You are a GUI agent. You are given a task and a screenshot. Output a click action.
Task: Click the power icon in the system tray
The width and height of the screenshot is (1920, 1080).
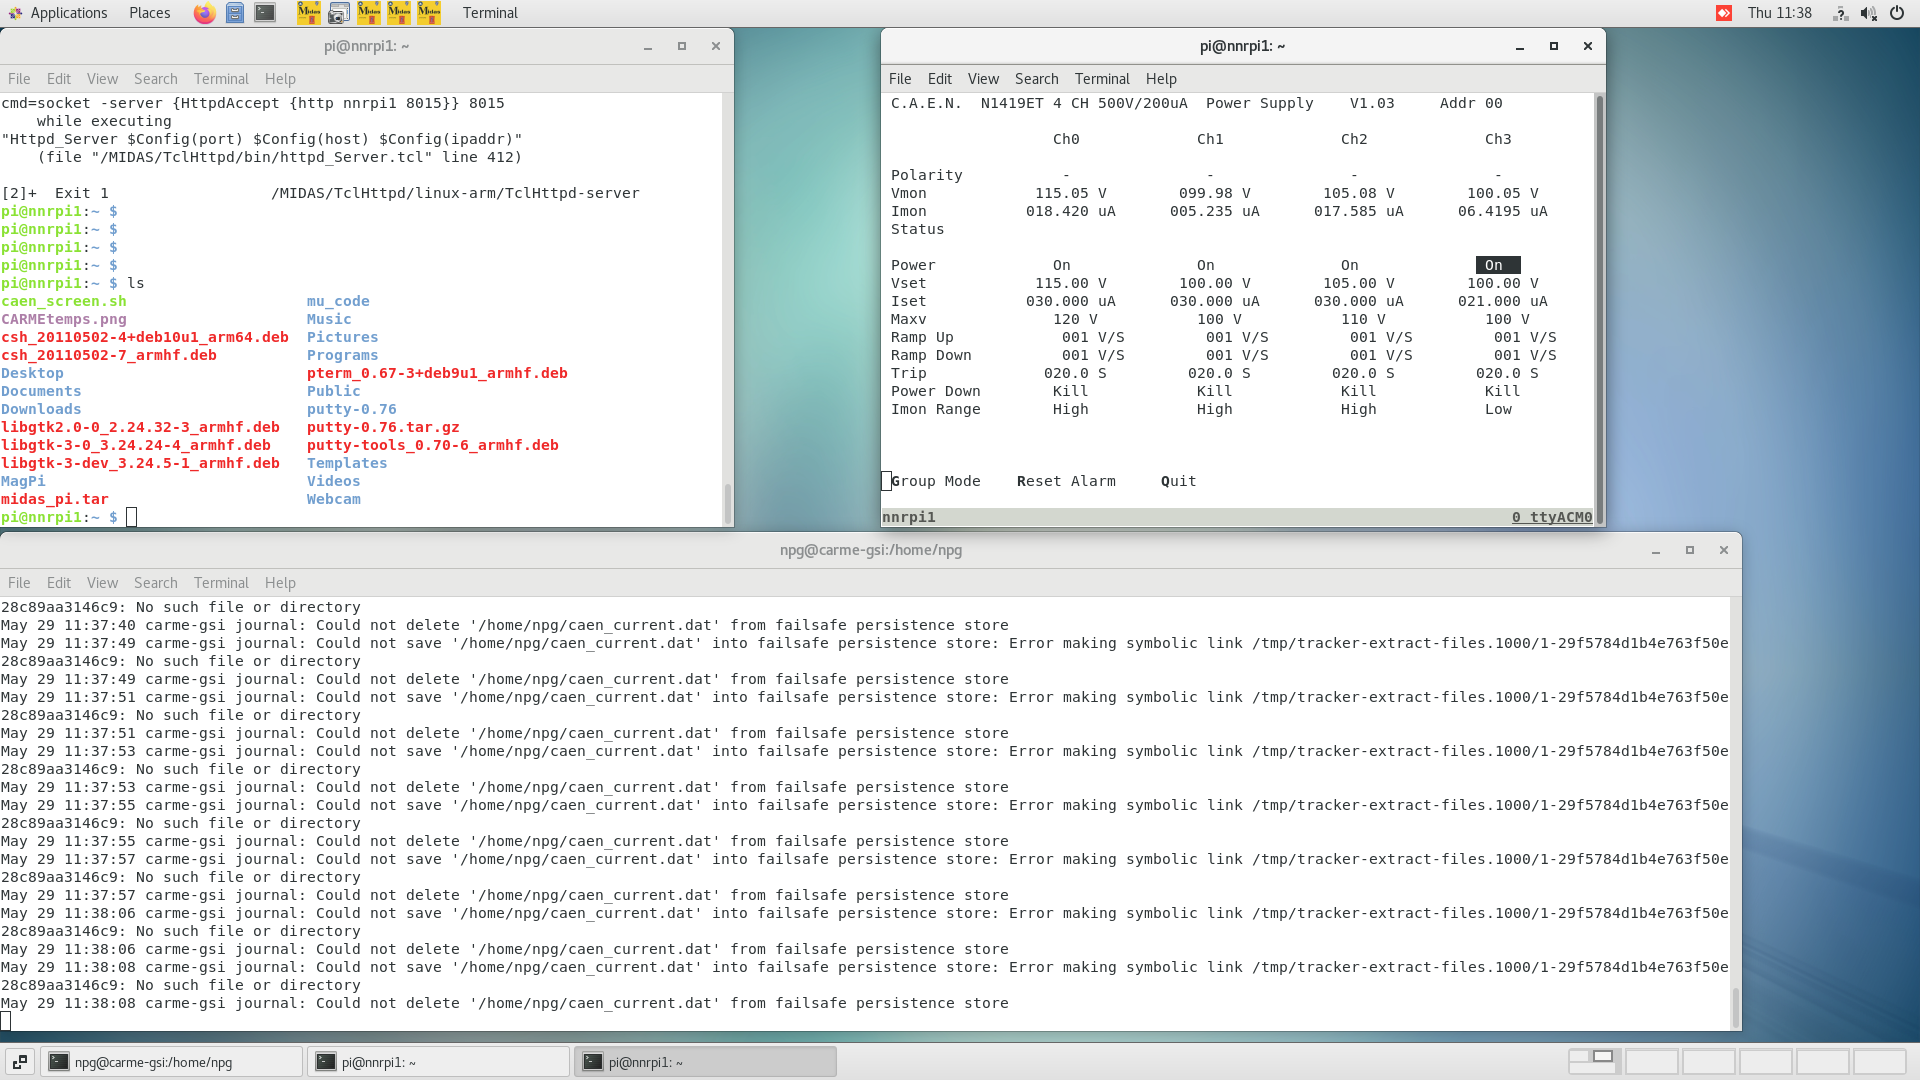click(x=1896, y=13)
